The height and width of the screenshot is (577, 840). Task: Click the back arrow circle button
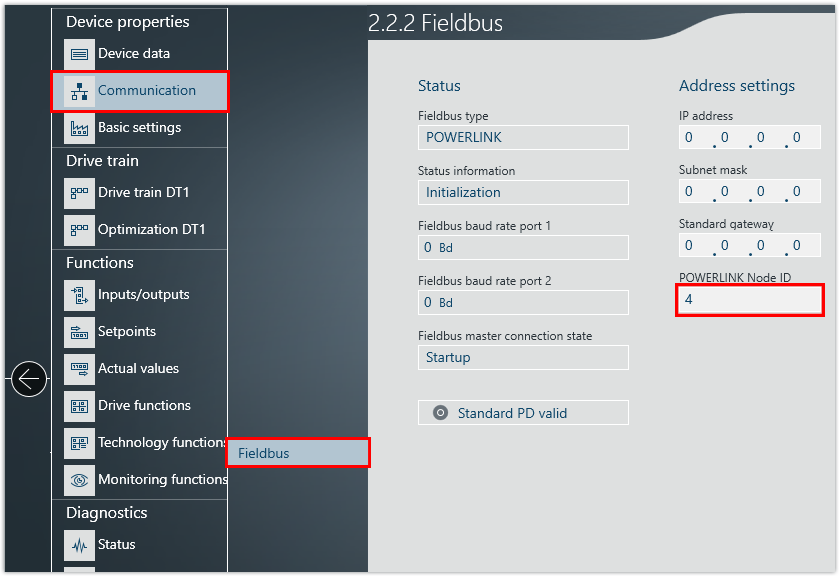29,379
